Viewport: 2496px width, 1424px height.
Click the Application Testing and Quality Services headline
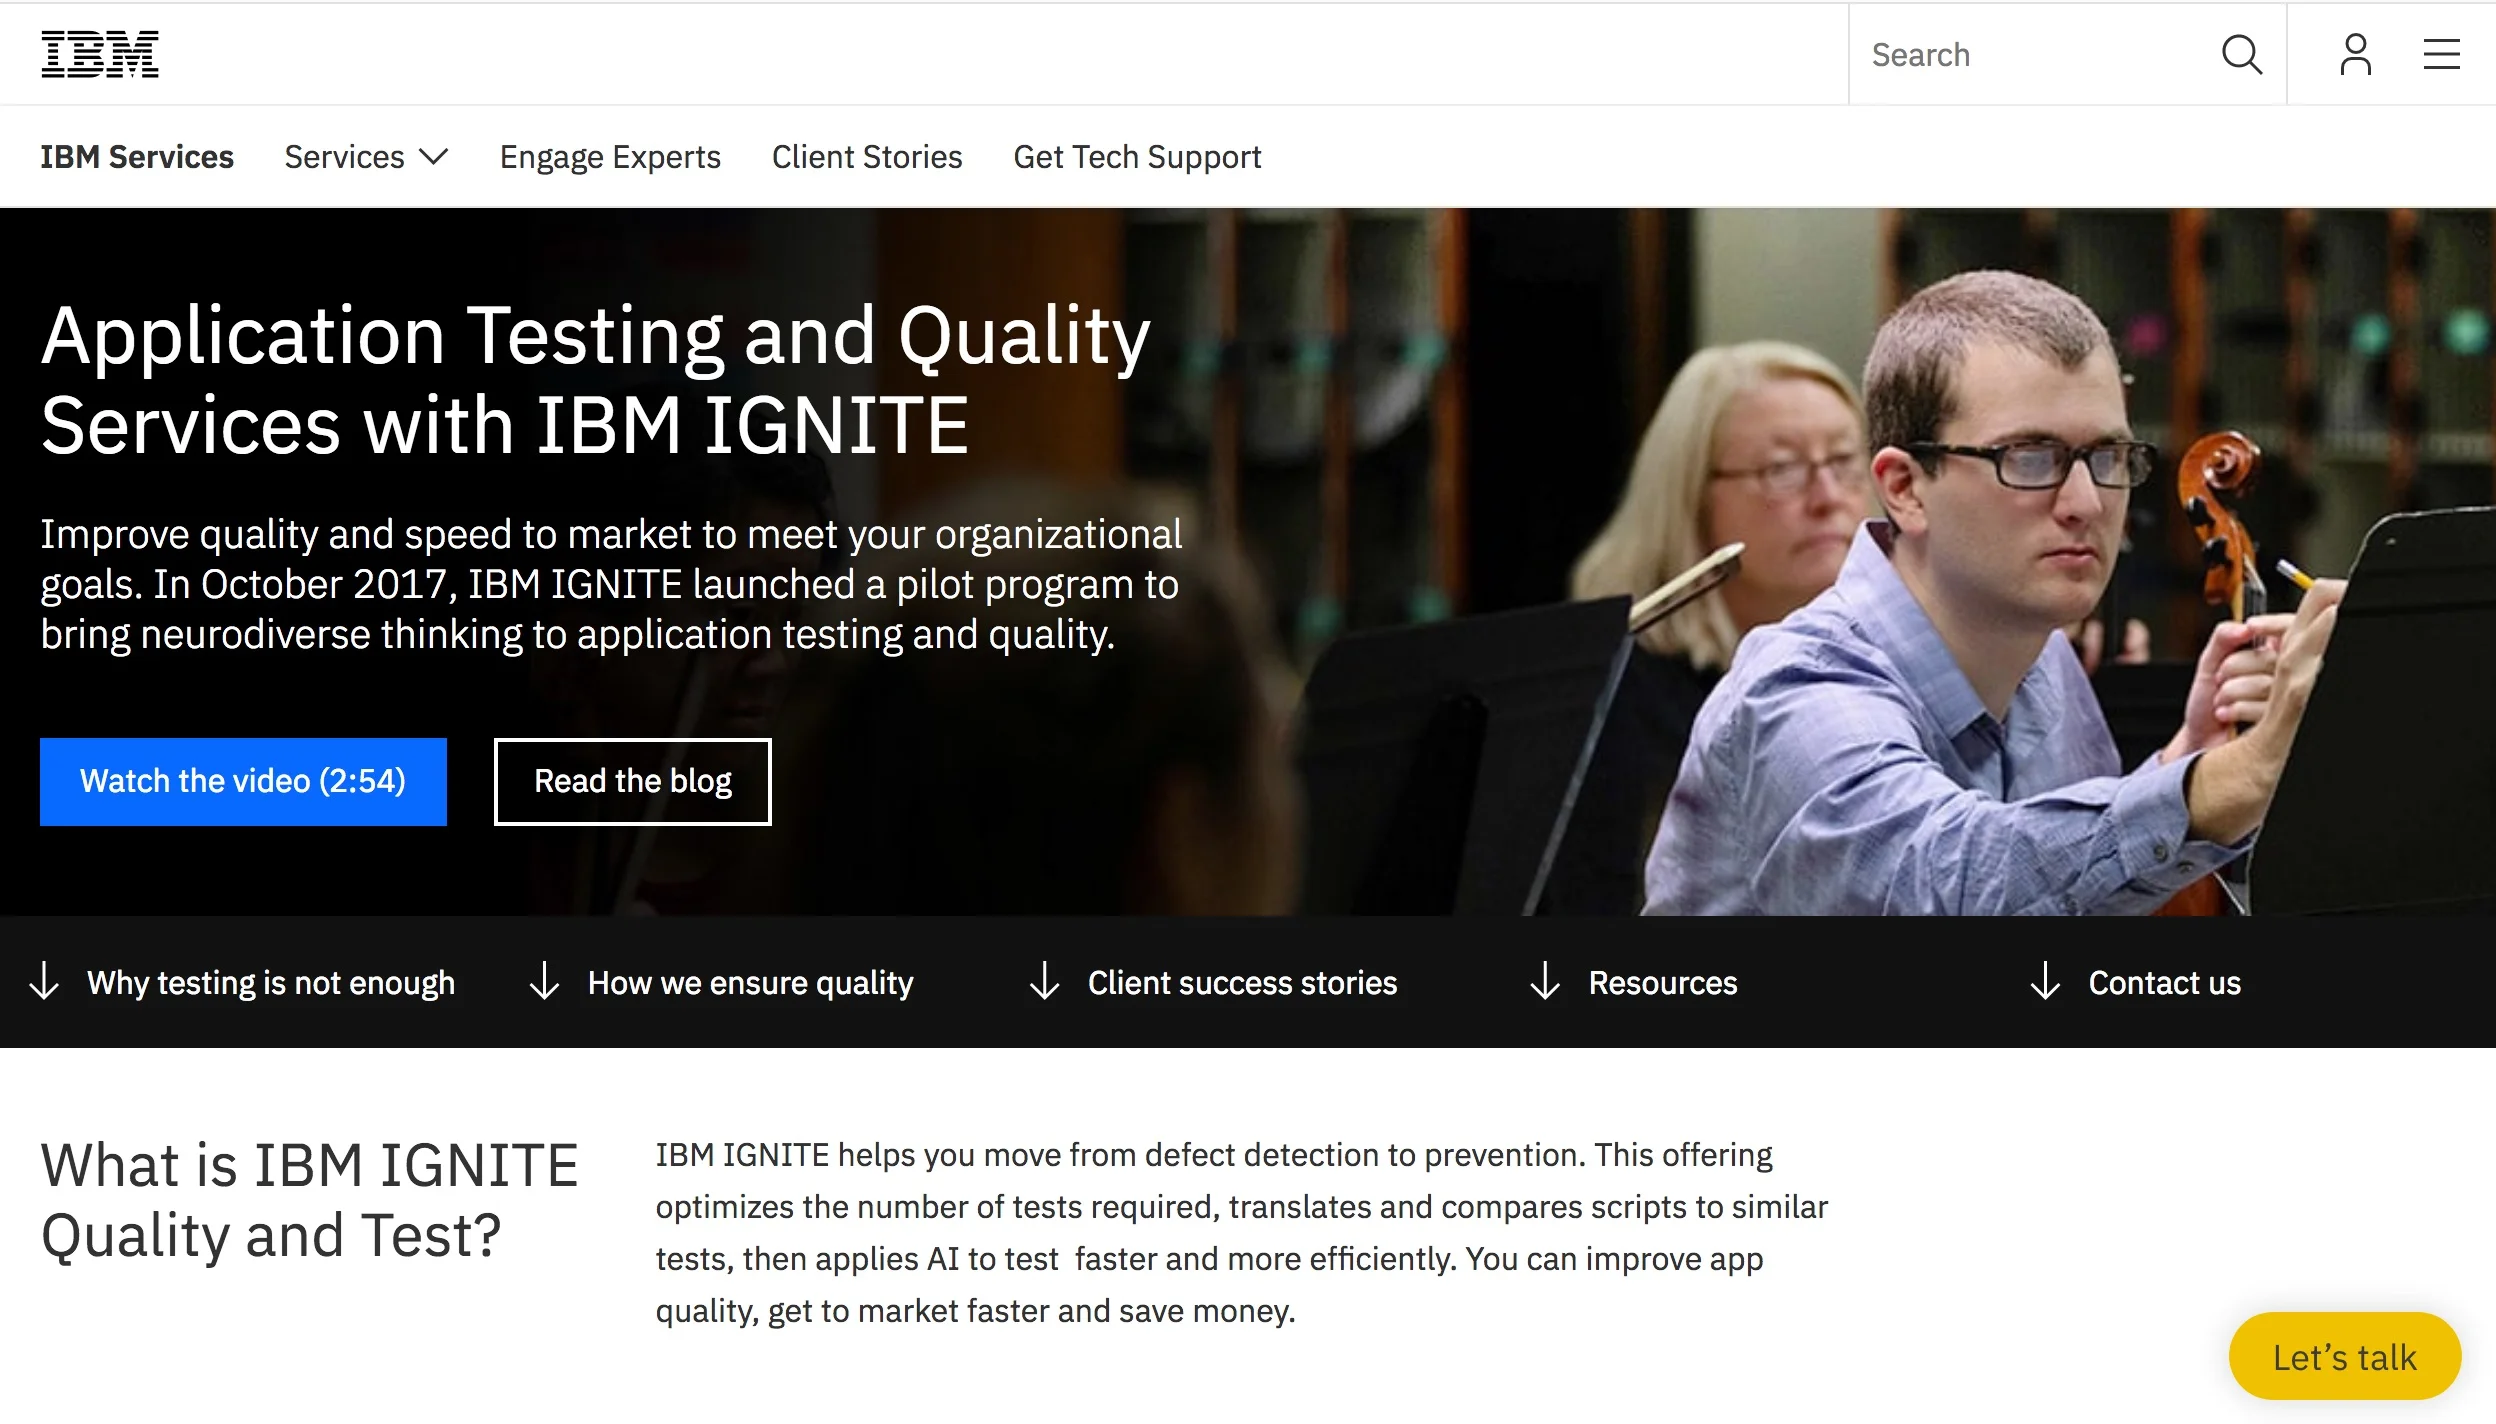click(596, 380)
